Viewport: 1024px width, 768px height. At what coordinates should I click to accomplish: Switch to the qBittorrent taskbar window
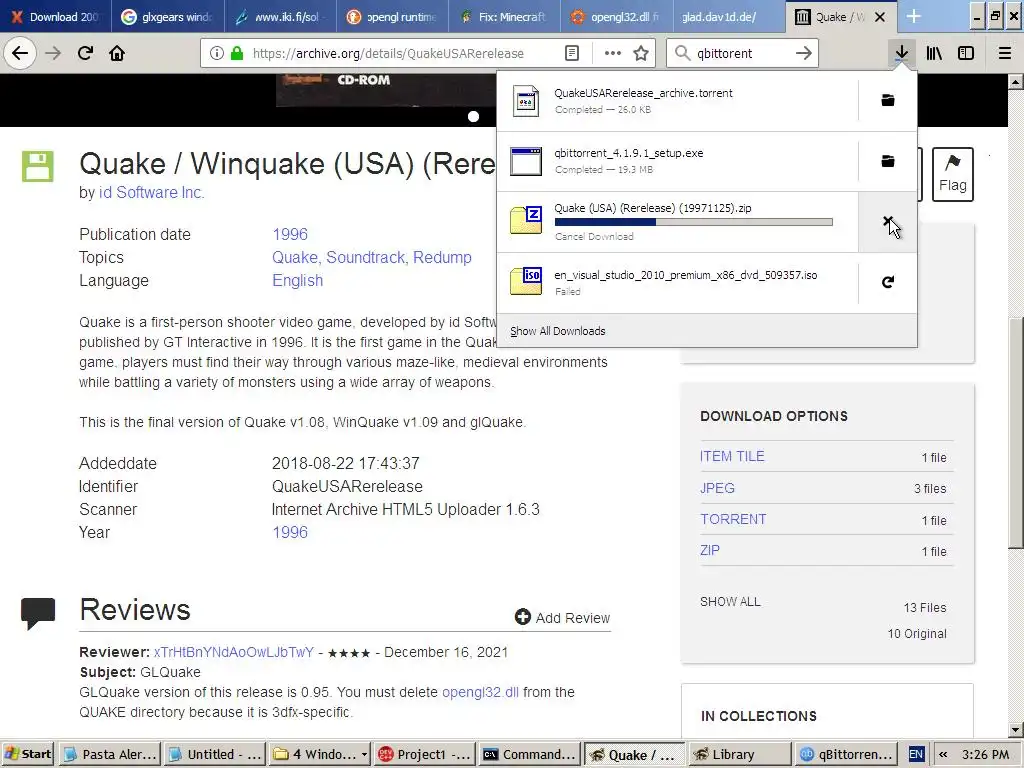click(x=846, y=754)
